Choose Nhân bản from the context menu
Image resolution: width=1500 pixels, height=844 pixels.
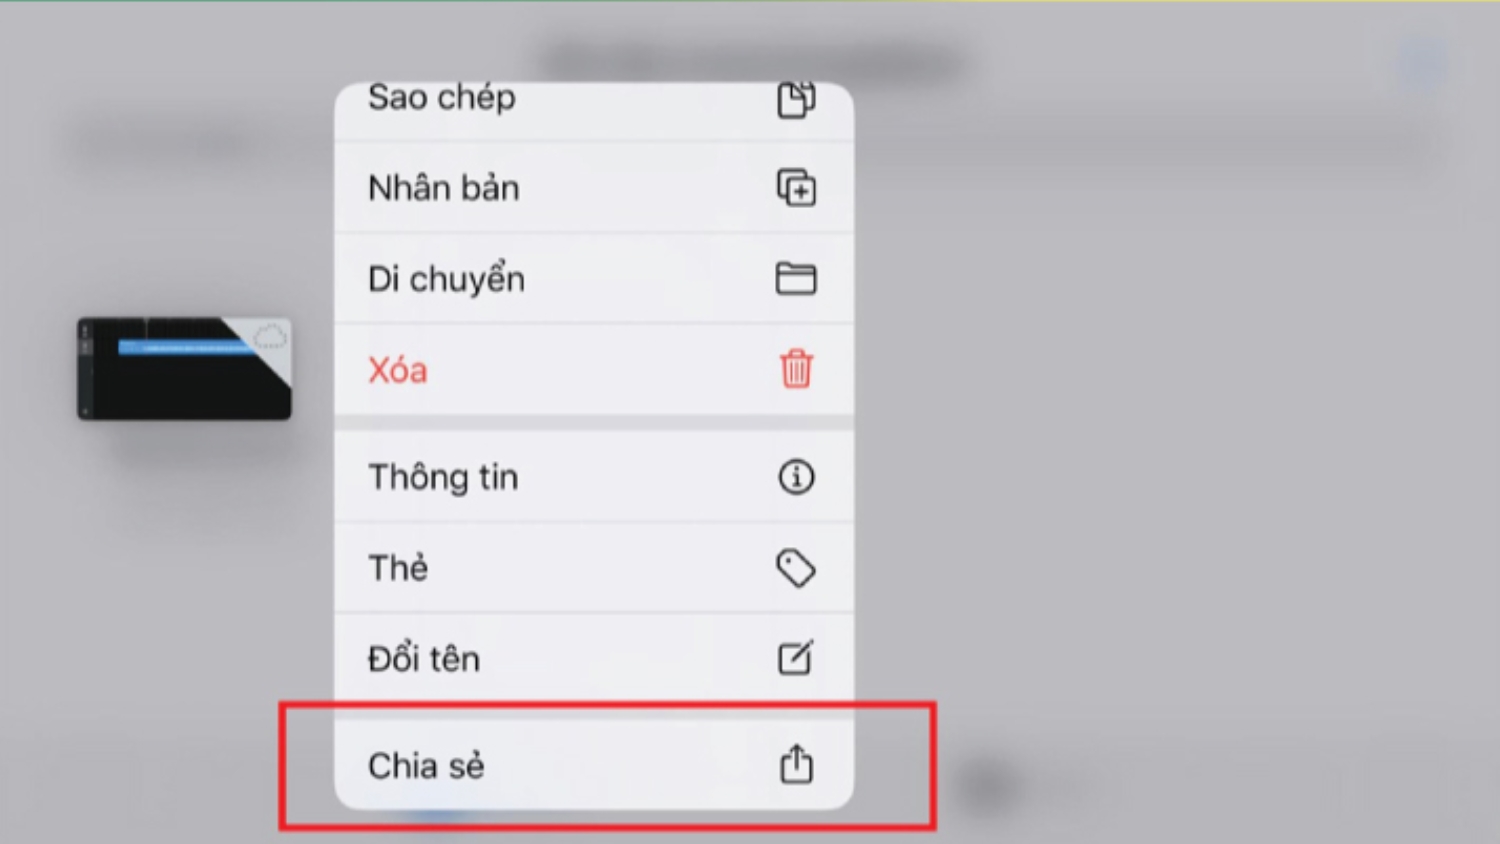point(594,188)
